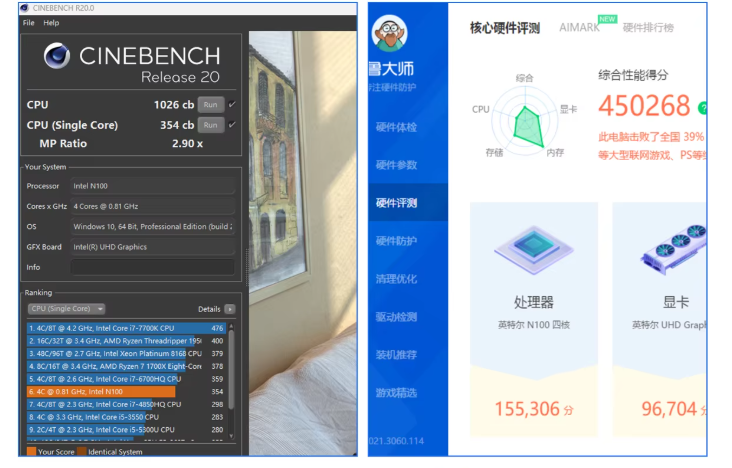Viewport: 732px width, 468px height.
Task: Click the green help icon beside the score
Action: (x=703, y=108)
